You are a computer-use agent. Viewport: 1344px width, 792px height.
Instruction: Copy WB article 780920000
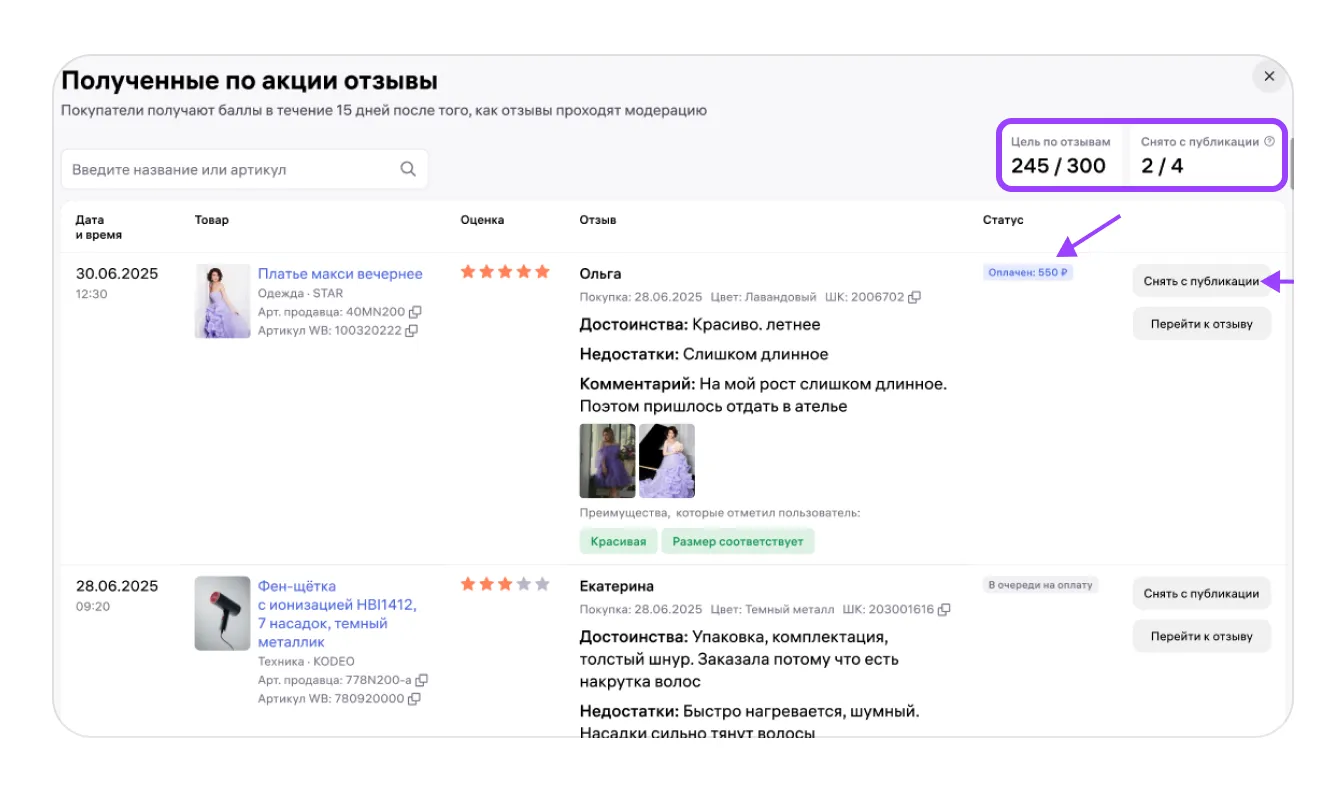tap(414, 699)
